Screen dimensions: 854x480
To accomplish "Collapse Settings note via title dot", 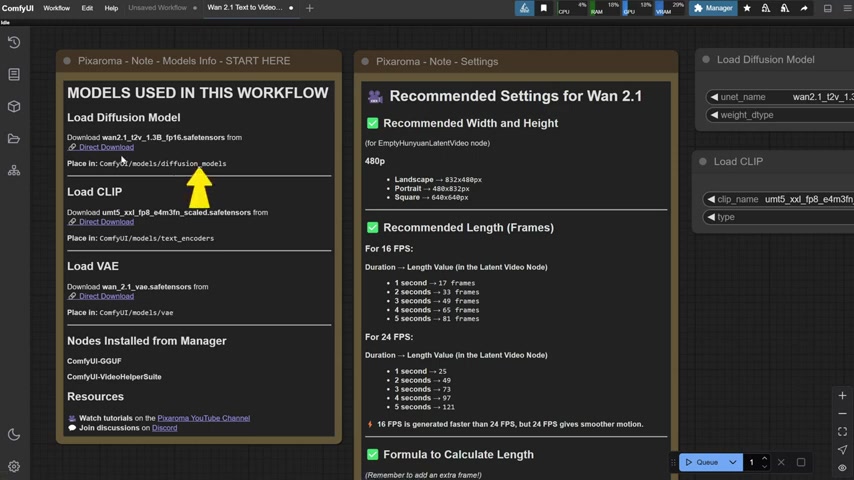I will 365,62.
